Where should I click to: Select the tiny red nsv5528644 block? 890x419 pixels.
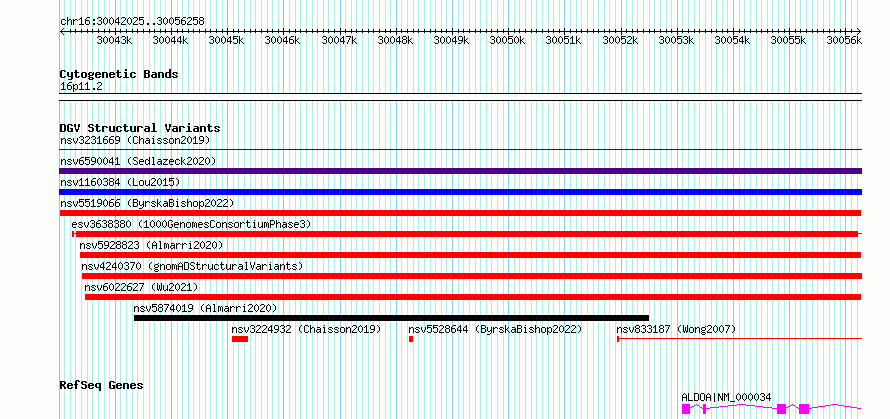click(x=411, y=339)
